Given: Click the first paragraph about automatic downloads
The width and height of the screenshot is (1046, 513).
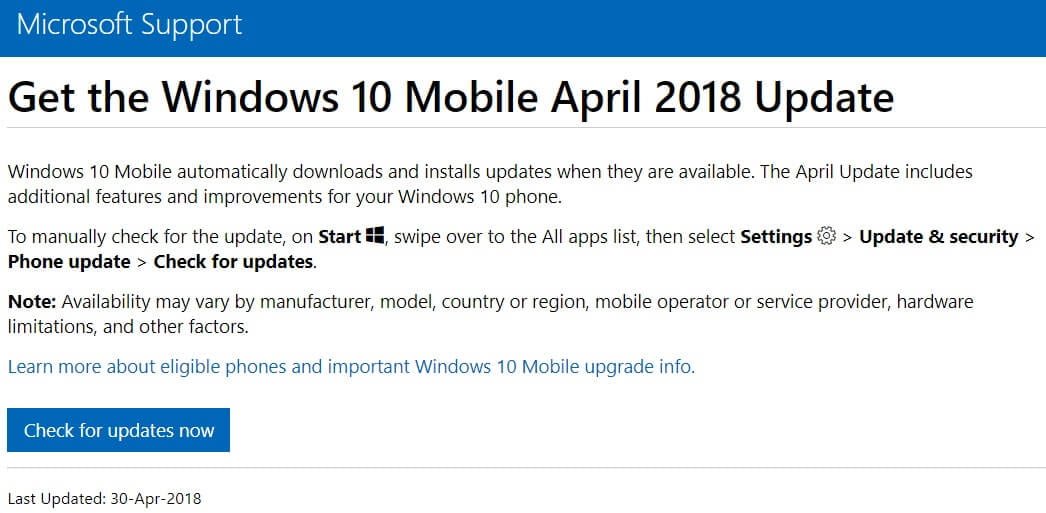Looking at the screenshot, I should click(380, 172).
